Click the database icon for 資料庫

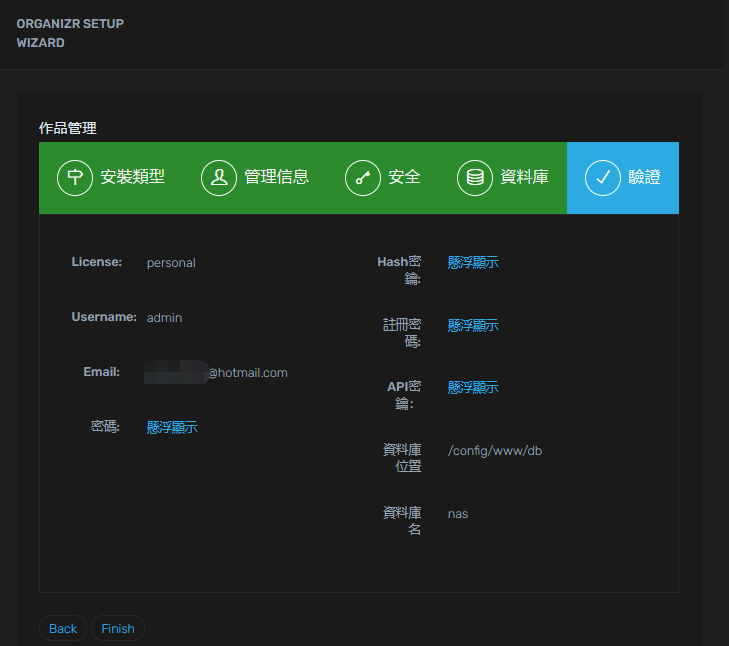coord(475,178)
